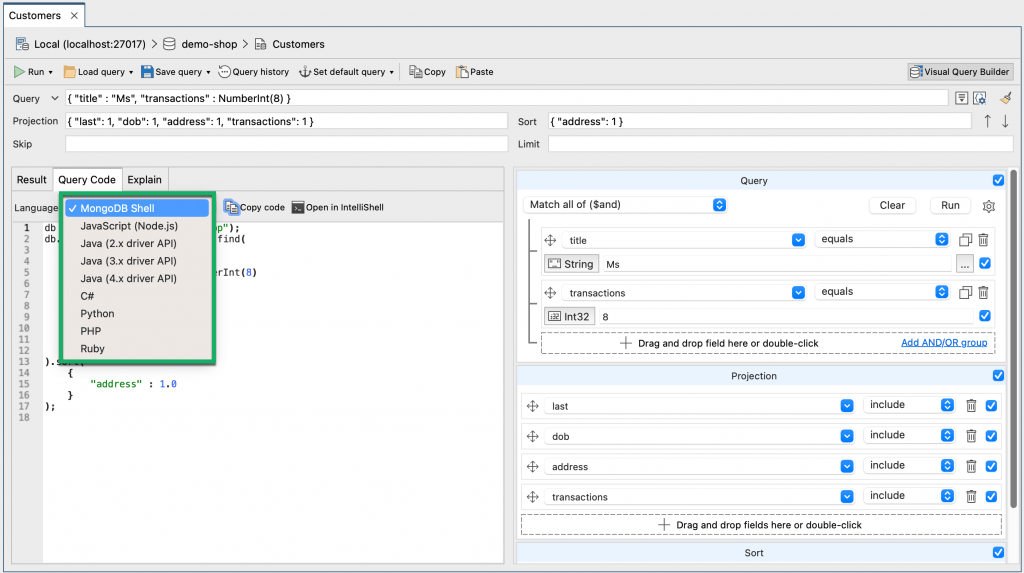Click the sort ascending up arrow
1024x573 pixels.
[x=988, y=121]
